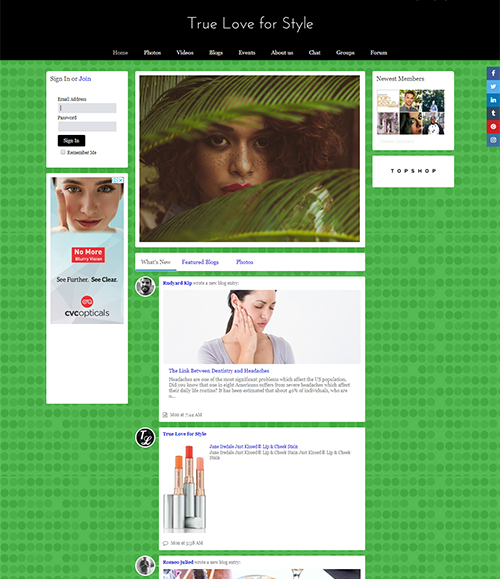Open the Videos menu item
This screenshot has width=500, height=579.
tap(185, 53)
